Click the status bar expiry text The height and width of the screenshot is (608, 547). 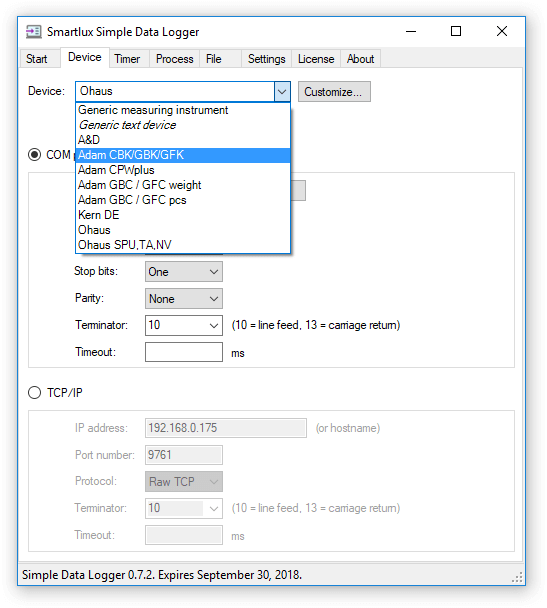point(162,575)
